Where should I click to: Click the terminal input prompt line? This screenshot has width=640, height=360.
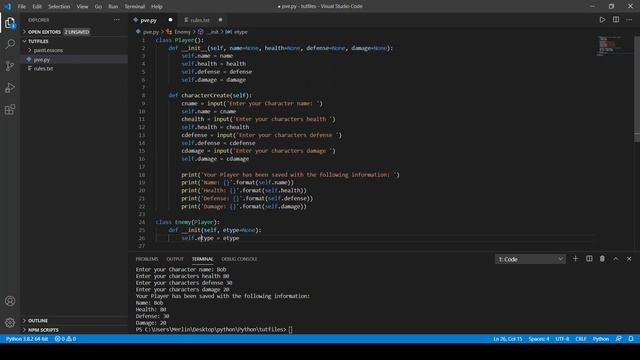point(214,329)
